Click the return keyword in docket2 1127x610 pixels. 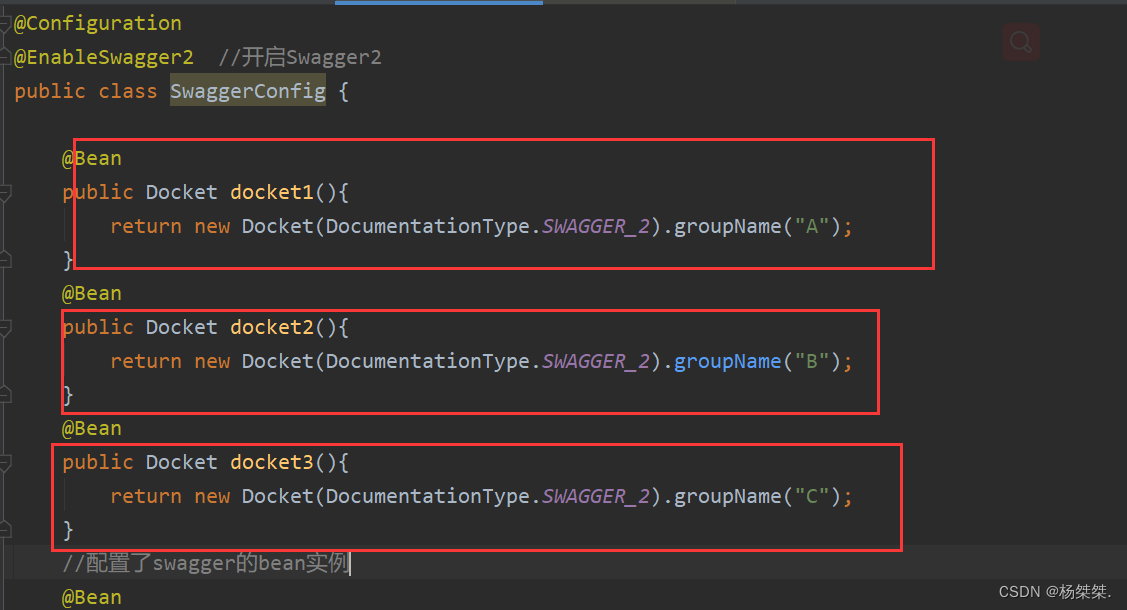[146, 361]
